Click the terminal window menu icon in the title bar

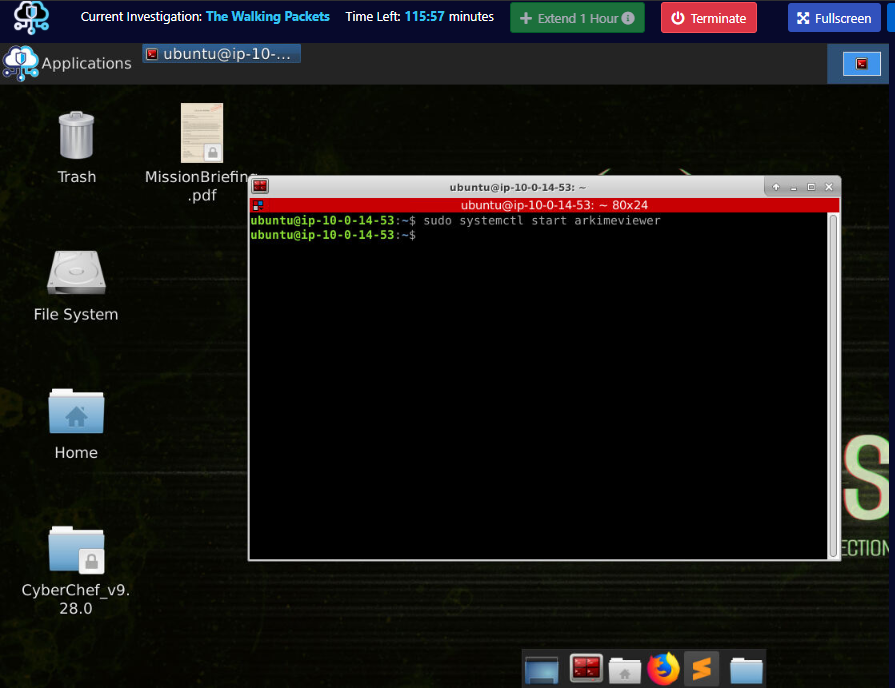260,186
